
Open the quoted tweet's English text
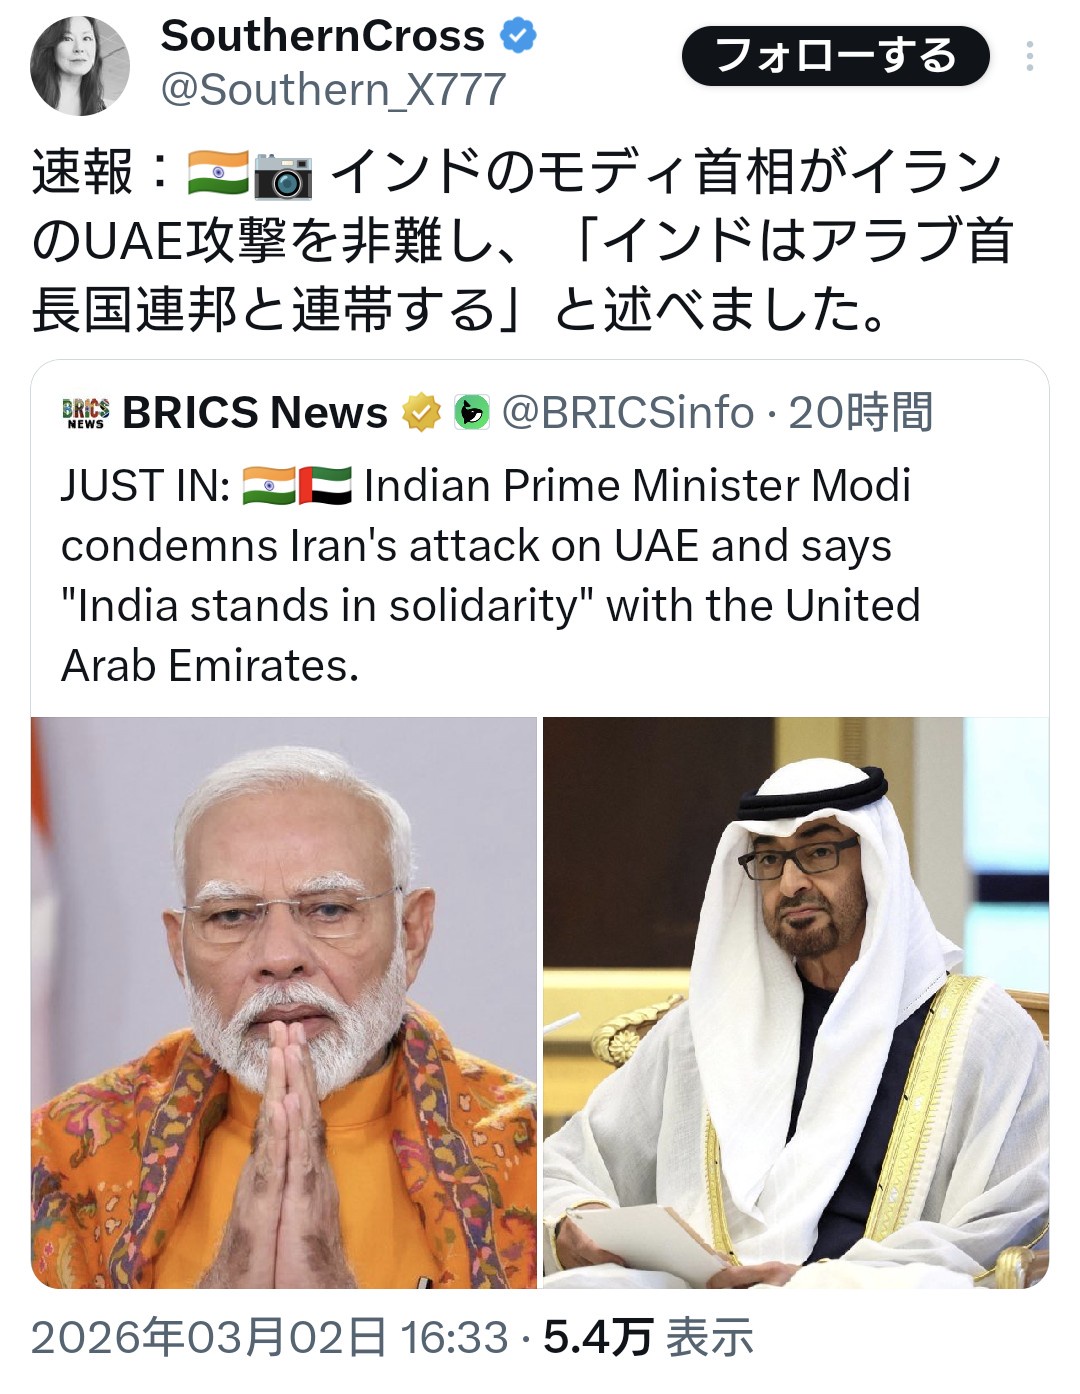point(490,575)
